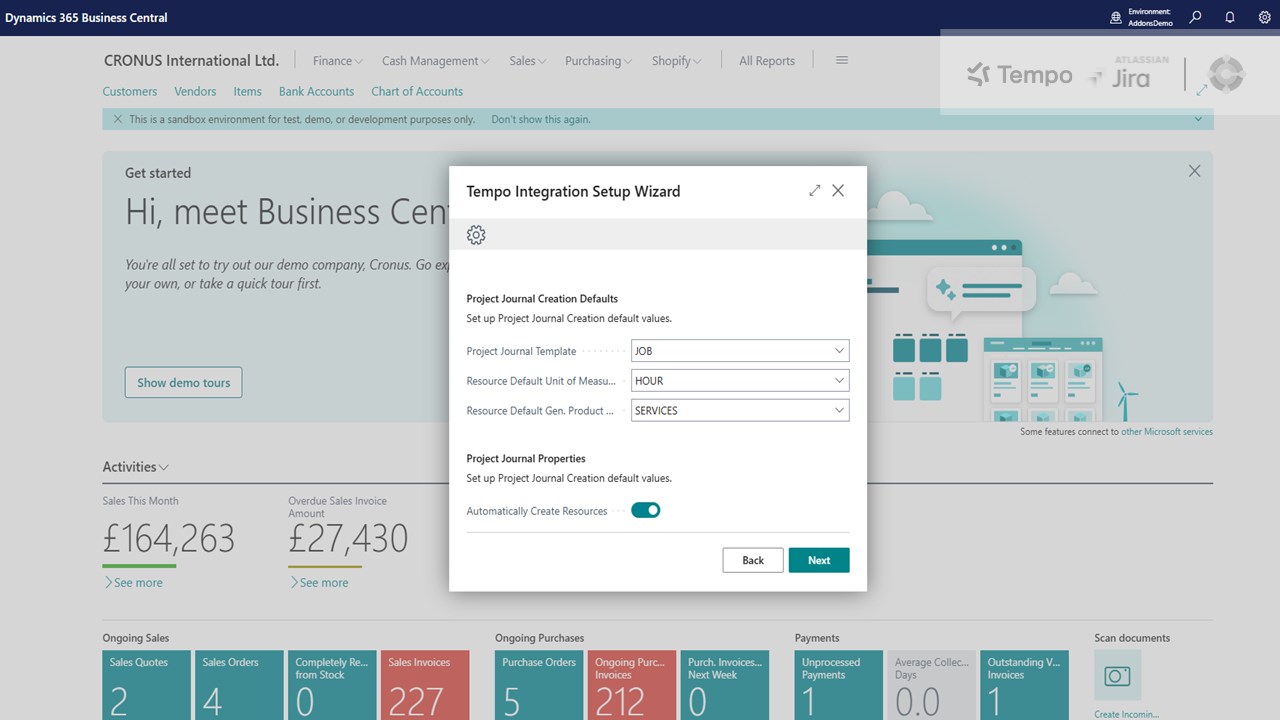Expand the notification bar chevron
The width and height of the screenshot is (1280, 720).
1198,119
